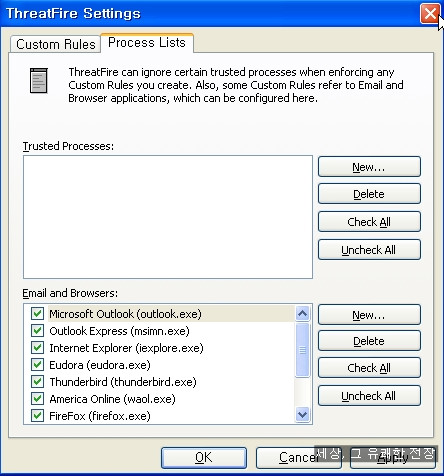This screenshot has height=476, width=444.
Task: Uncheck the FireFox (firefox.exe) checkbox
Action: tap(37, 416)
